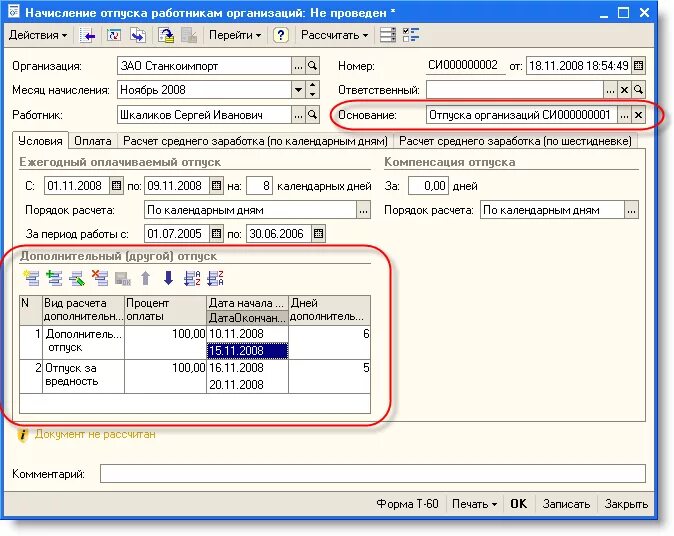
Task: Select the Дополнитель... отпуск row cell
Action: click(x=83, y=342)
